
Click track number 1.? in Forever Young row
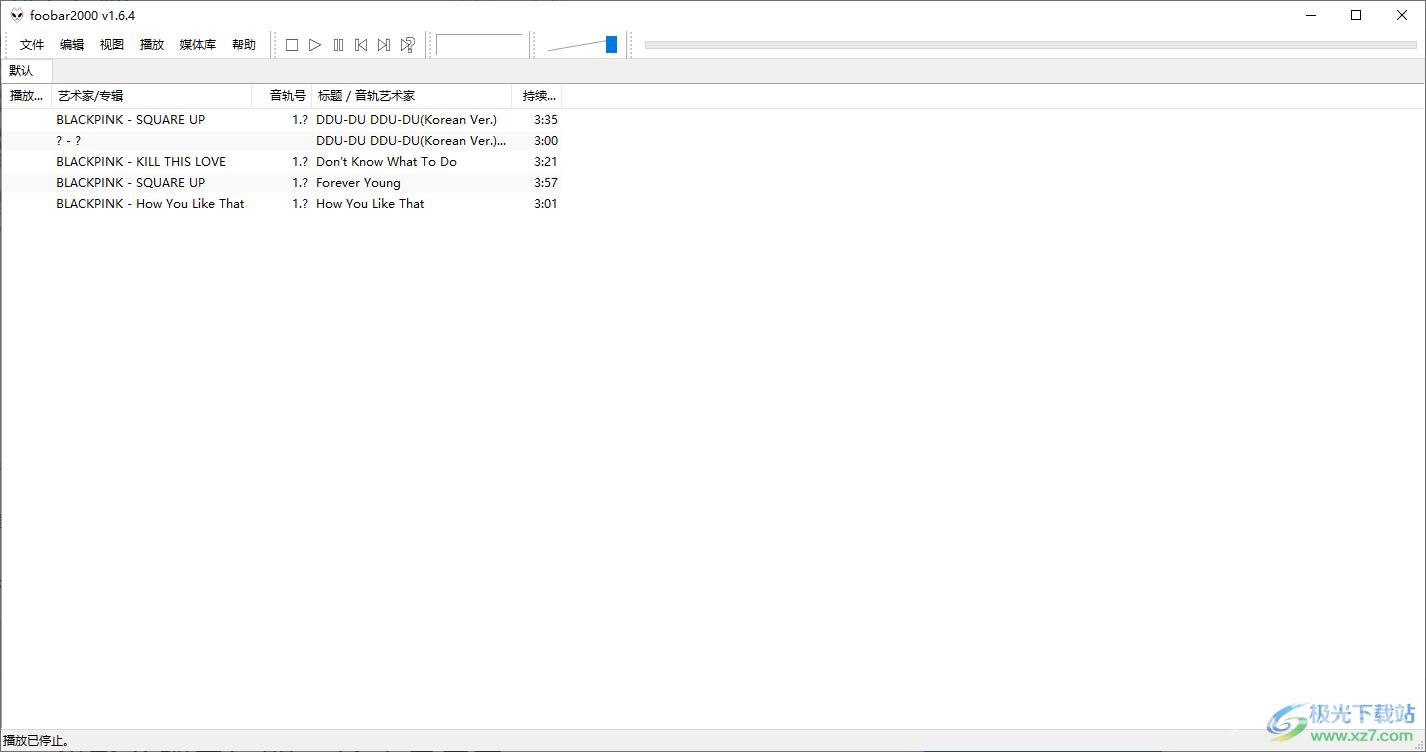point(300,183)
